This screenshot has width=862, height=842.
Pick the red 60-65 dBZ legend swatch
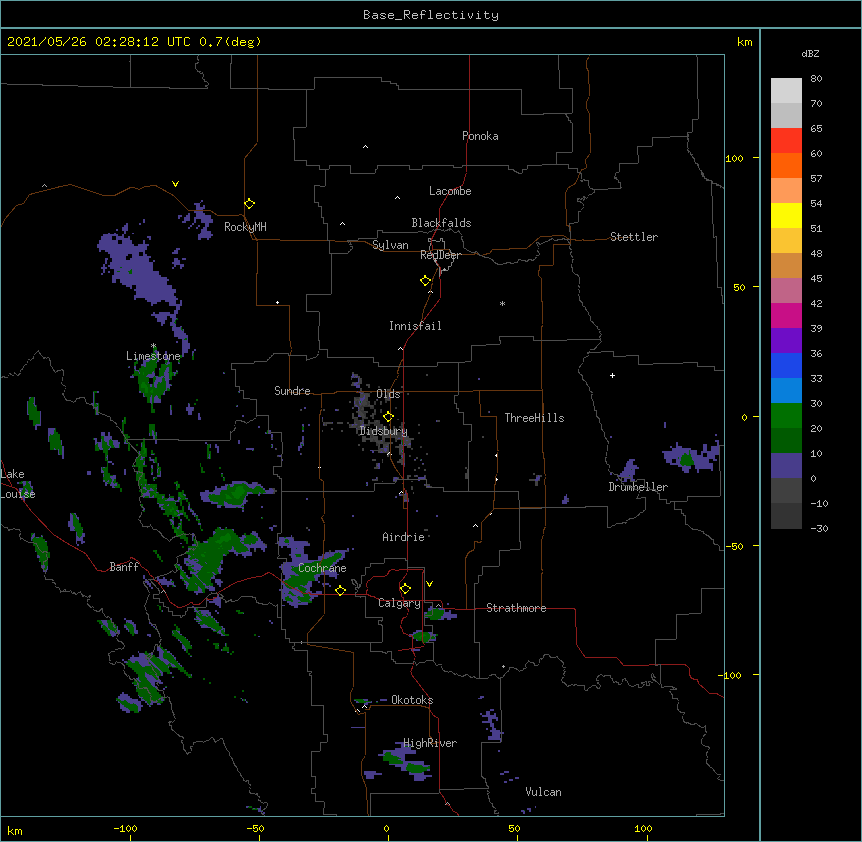point(786,140)
